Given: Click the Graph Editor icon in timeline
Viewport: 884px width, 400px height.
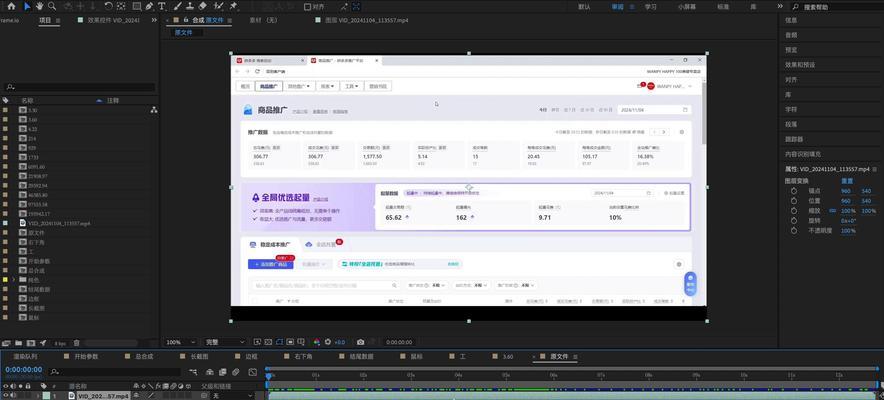Looking at the screenshot, I should pyautogui.click(x=253, y=372).
